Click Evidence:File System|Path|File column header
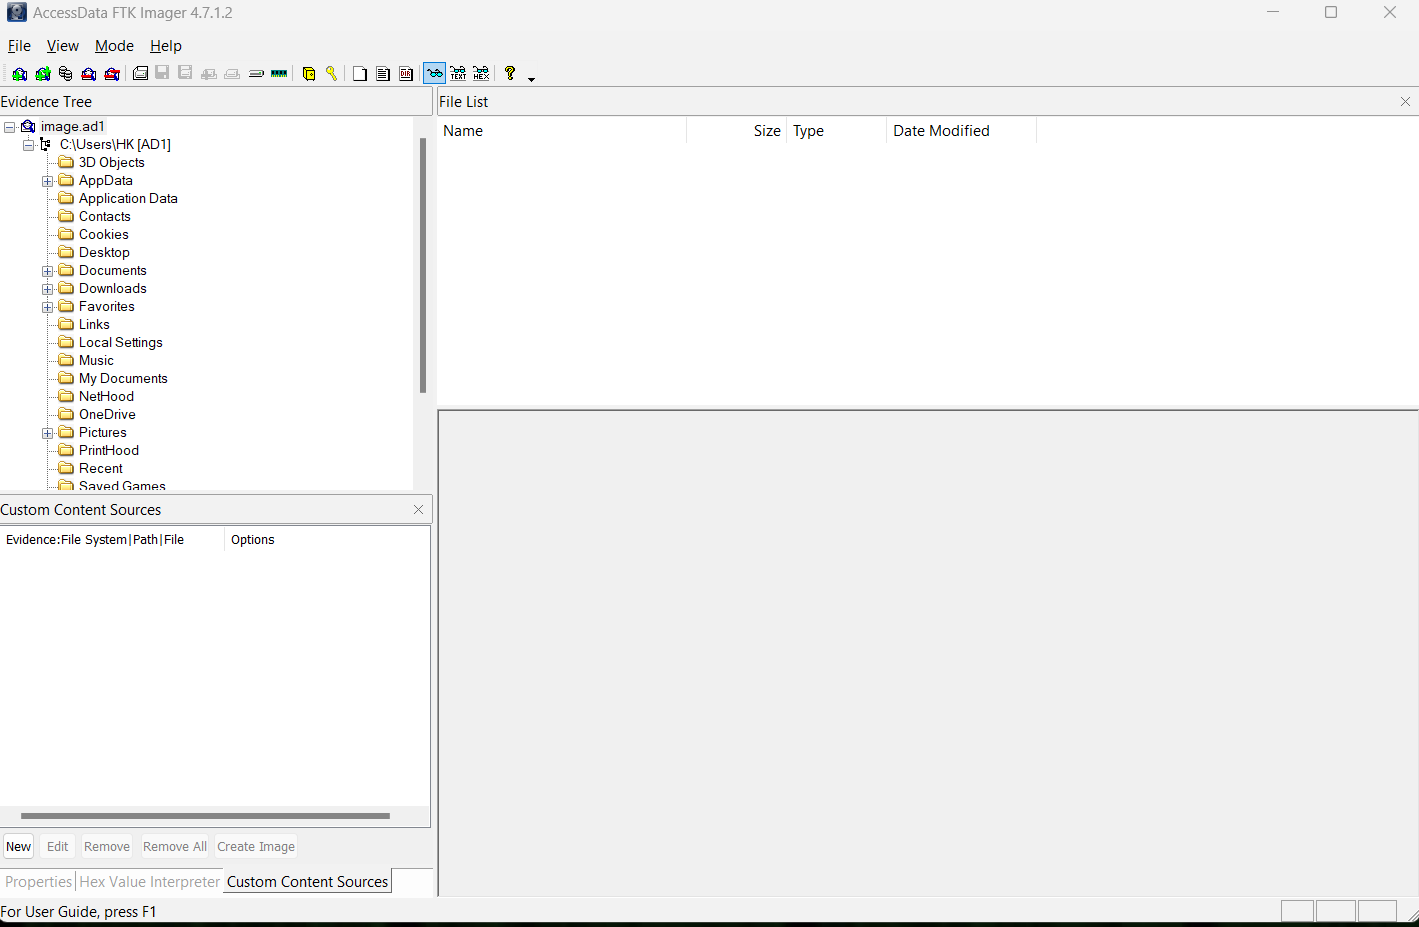The height and width of the screenshot is (927, 1419). [113, 540]
